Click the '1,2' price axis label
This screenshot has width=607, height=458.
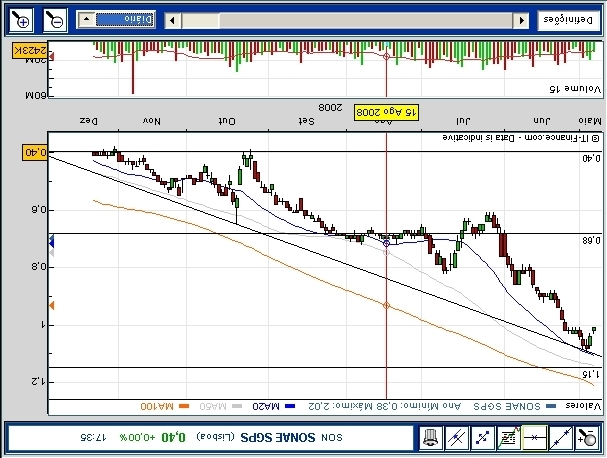point(38,382)
